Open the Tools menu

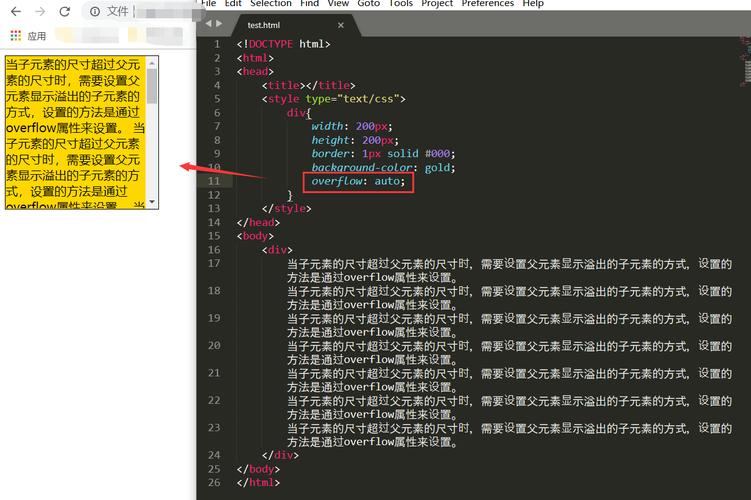[x=400, y=3]
